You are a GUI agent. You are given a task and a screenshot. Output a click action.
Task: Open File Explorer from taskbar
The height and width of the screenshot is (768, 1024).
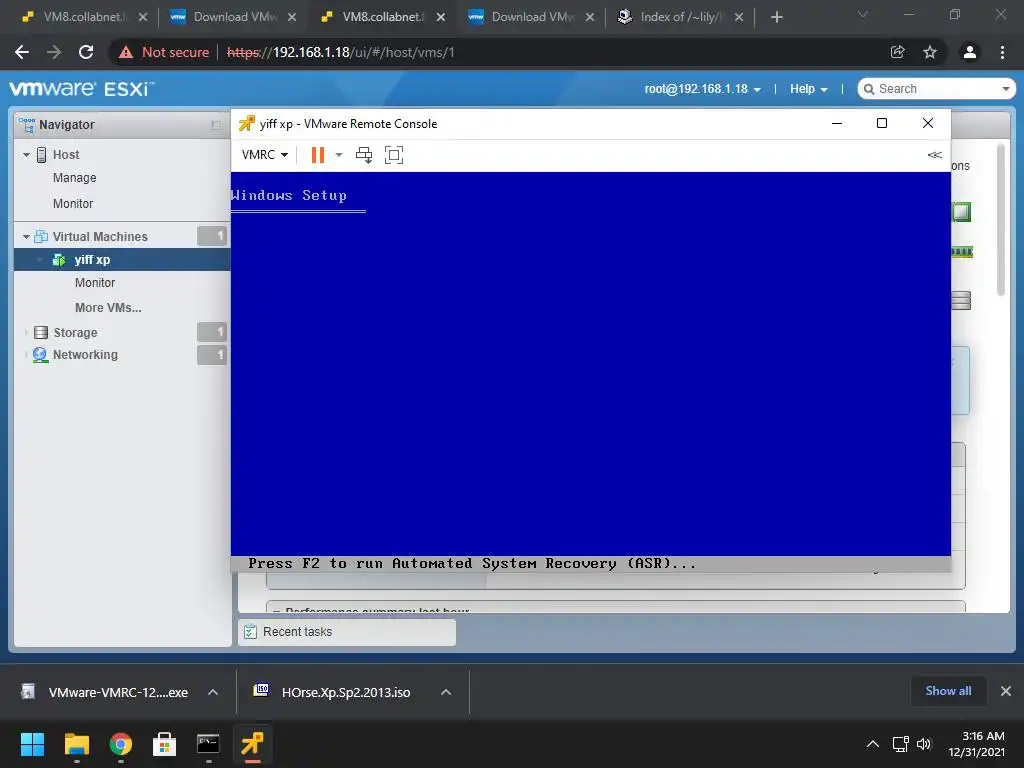pos(76,744)
